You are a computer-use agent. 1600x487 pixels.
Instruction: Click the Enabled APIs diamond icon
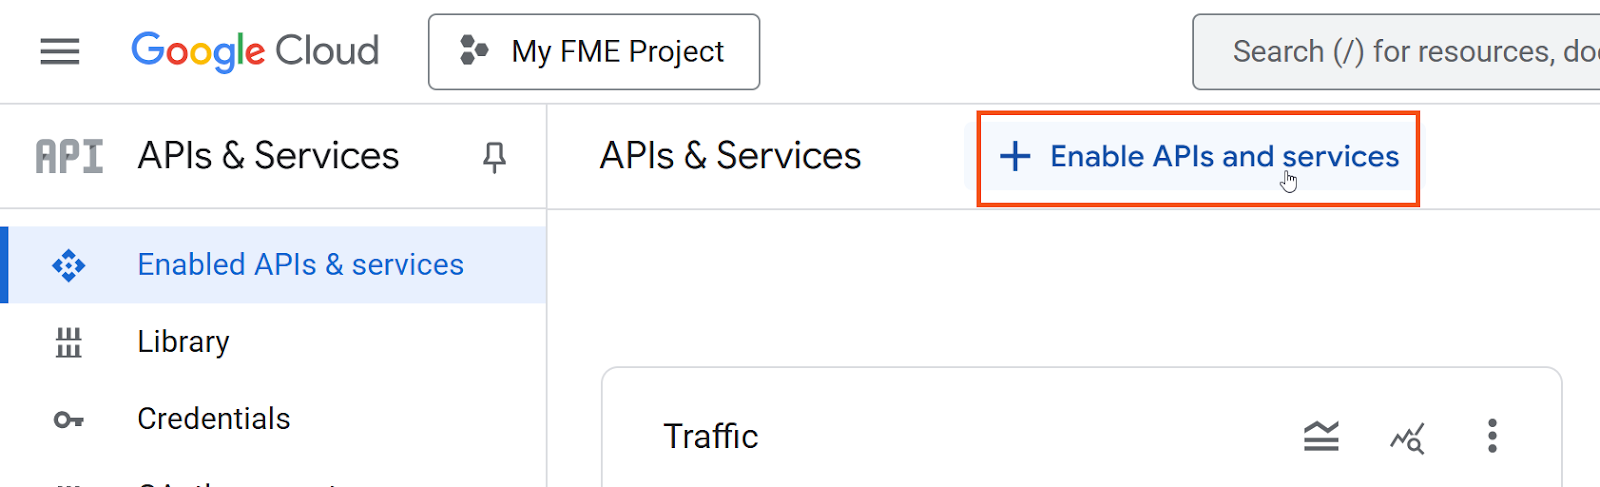68,265
